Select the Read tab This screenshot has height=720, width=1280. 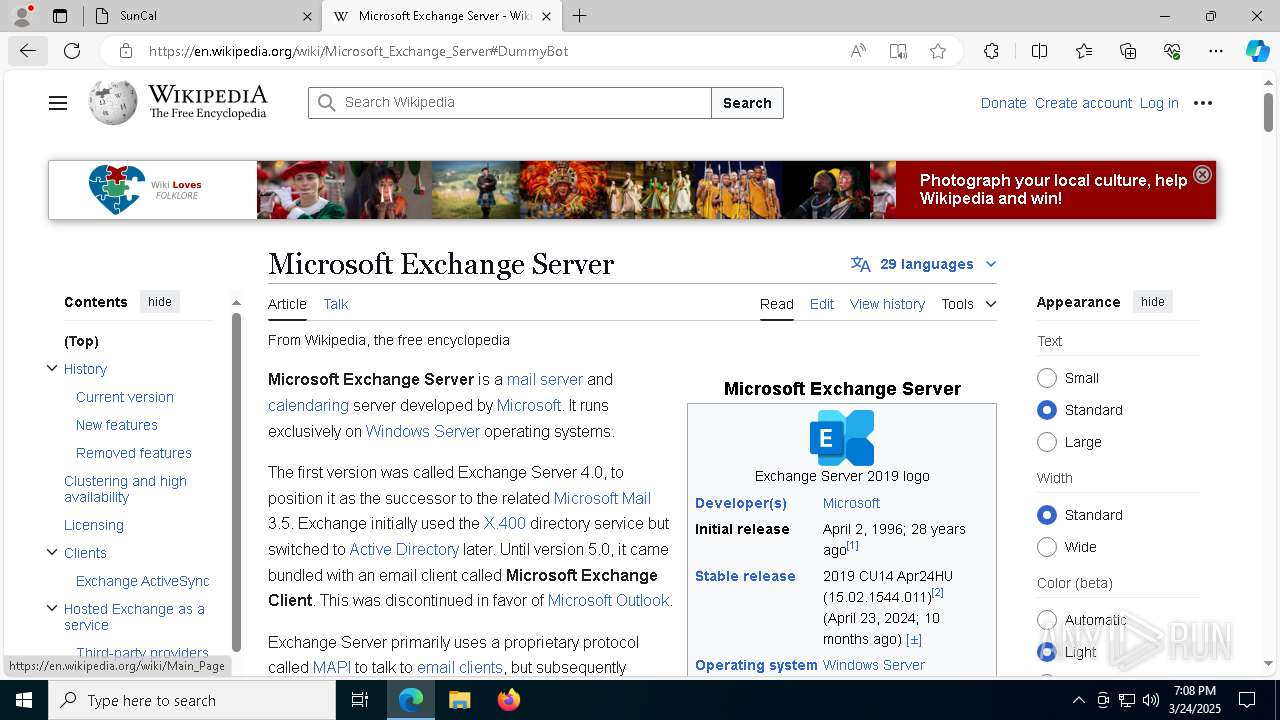(x=777, y=304)
